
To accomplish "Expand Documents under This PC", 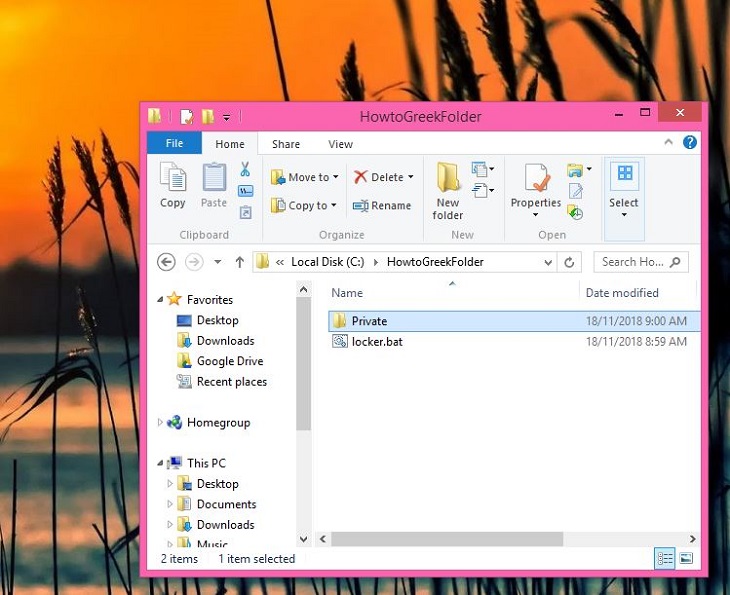I will (x=169, y=504).
